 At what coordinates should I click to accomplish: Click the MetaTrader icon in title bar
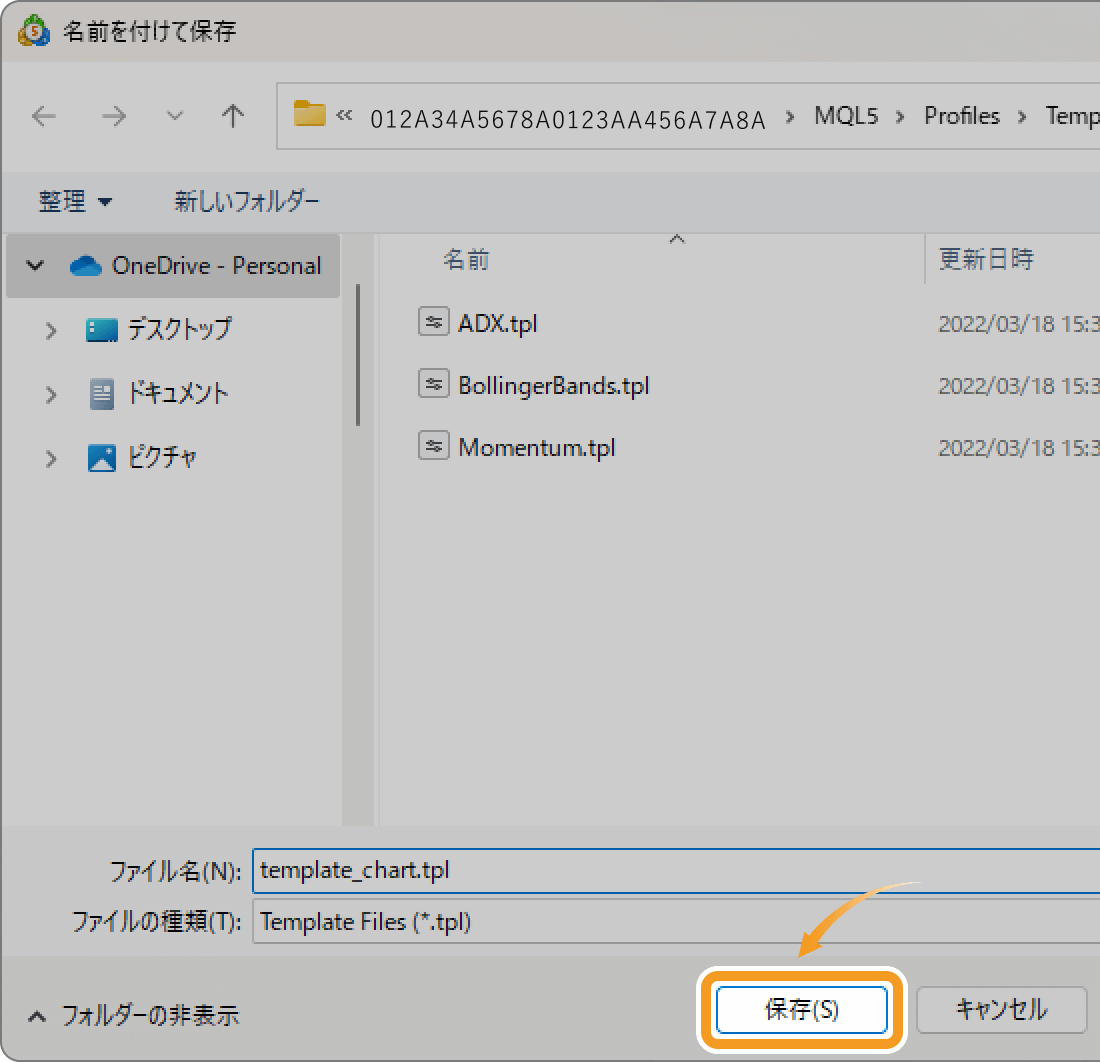click(34, 31)
